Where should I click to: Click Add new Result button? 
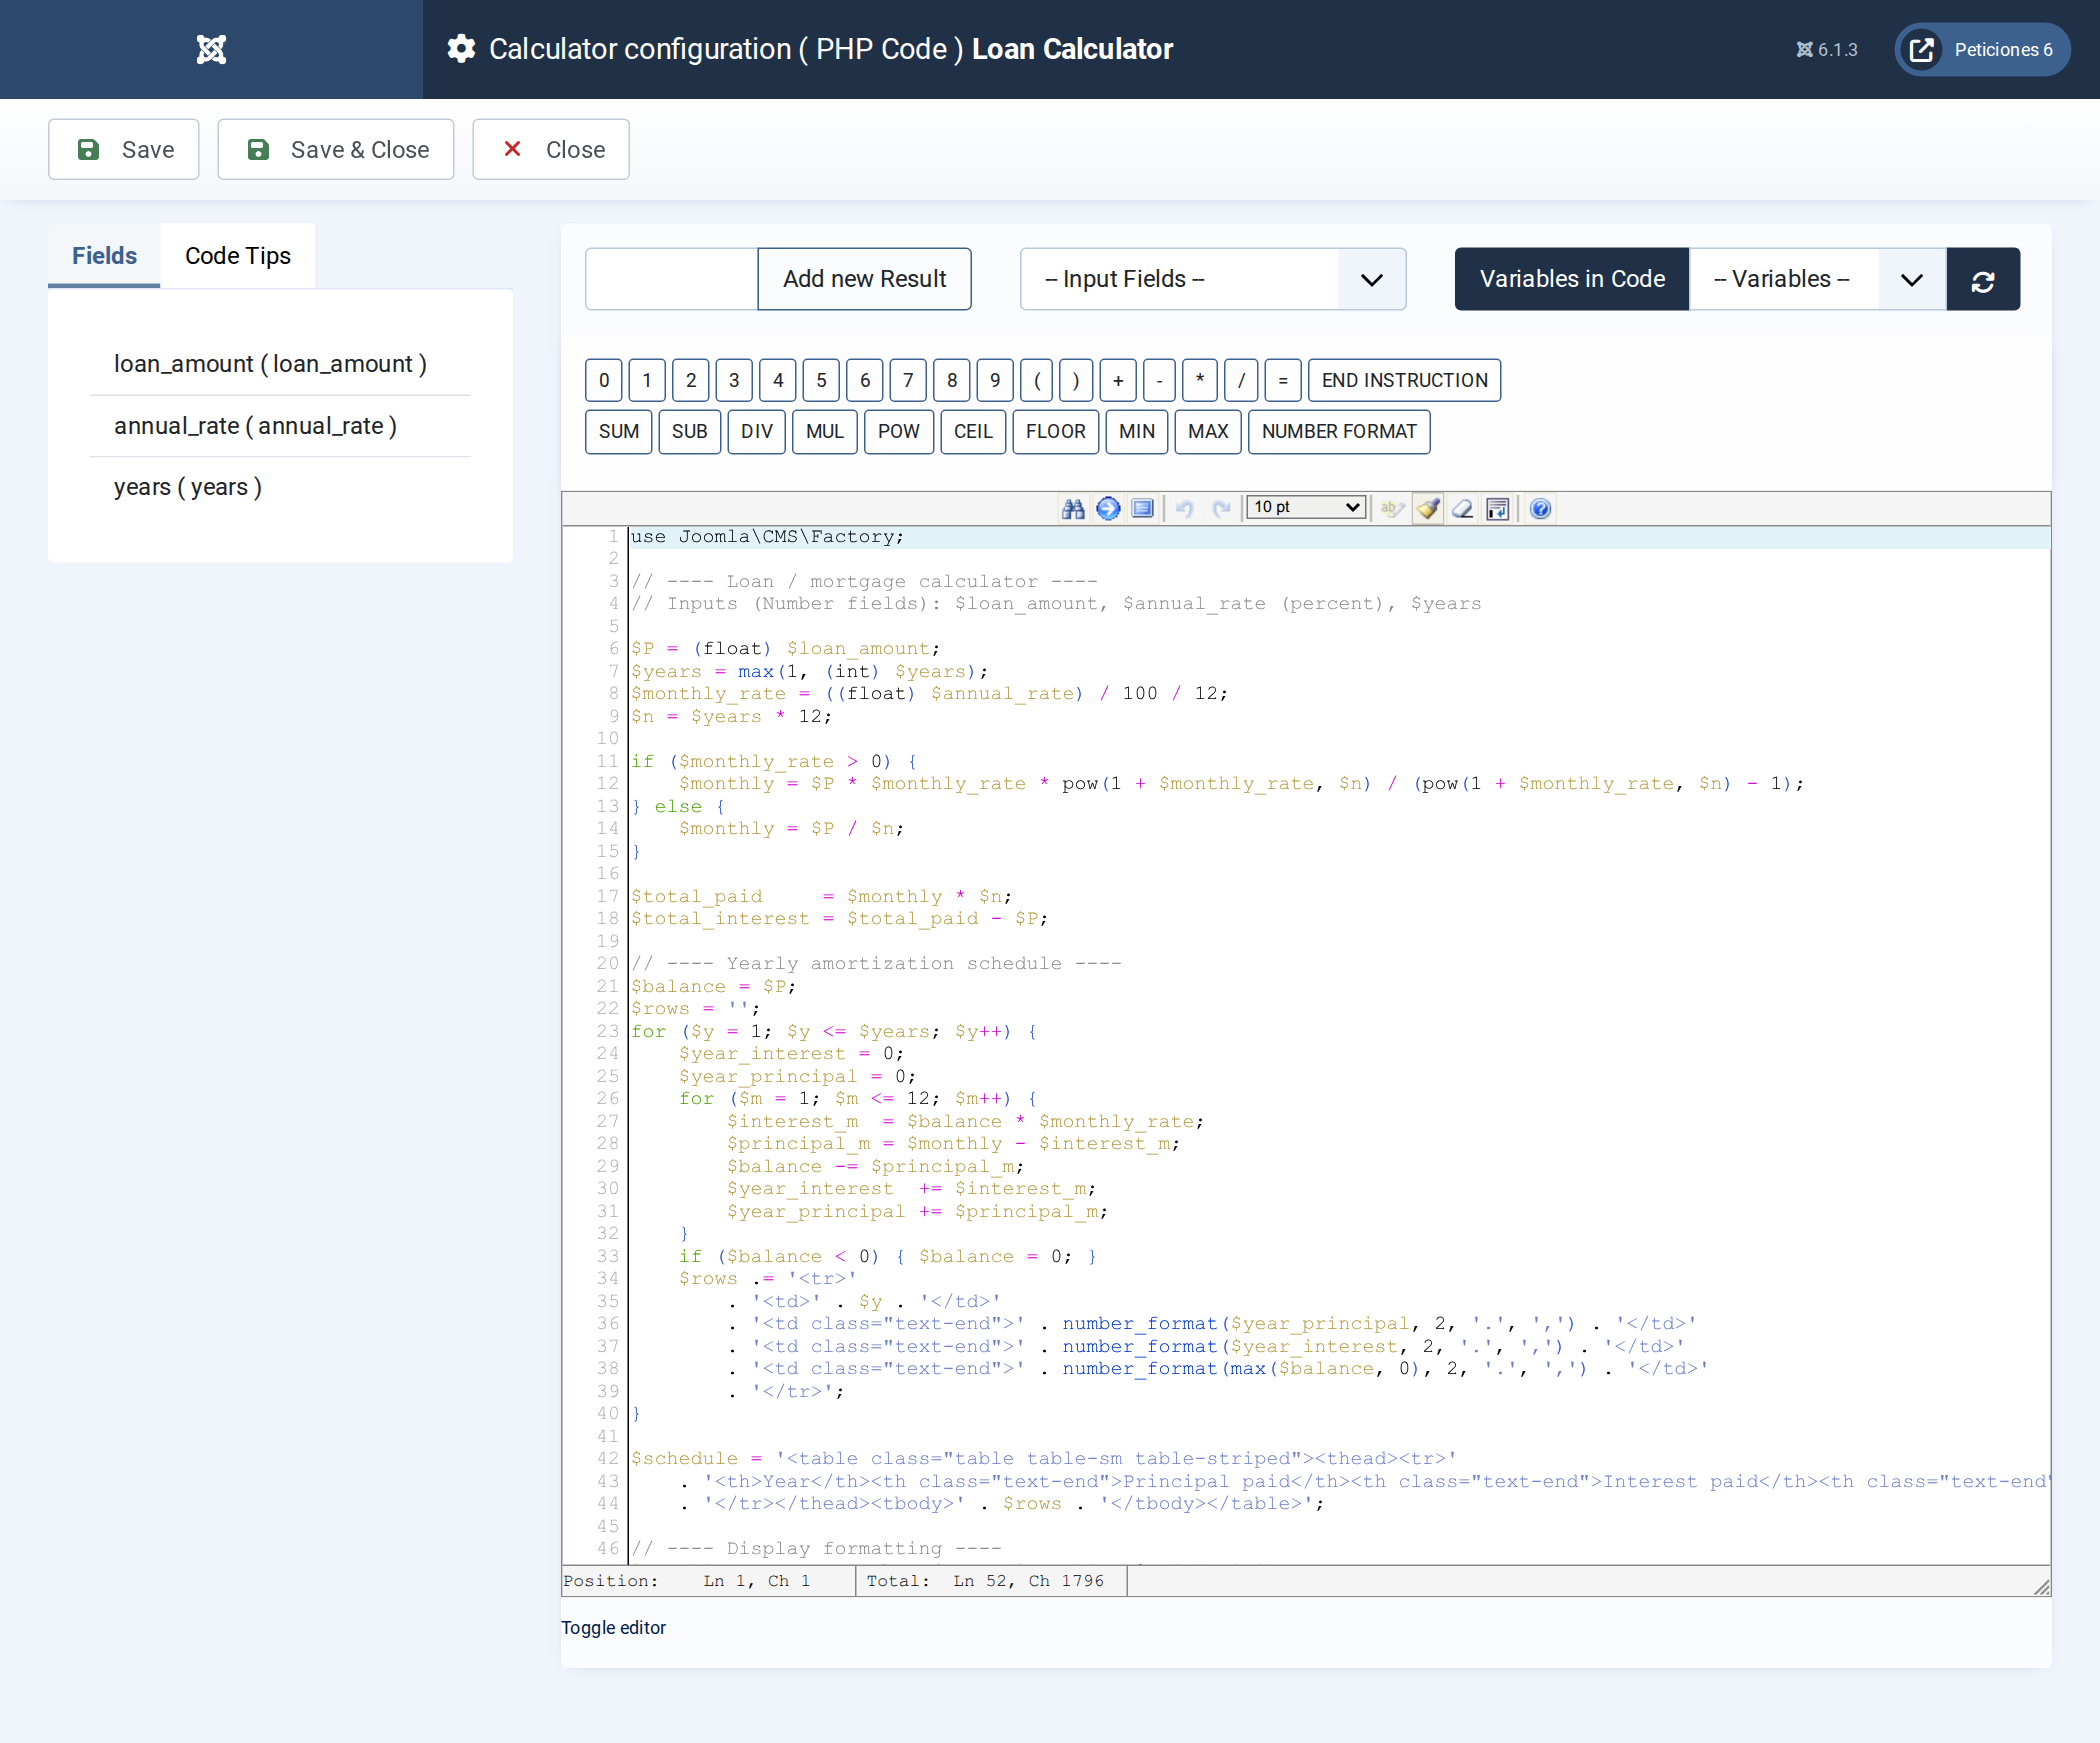864,279
